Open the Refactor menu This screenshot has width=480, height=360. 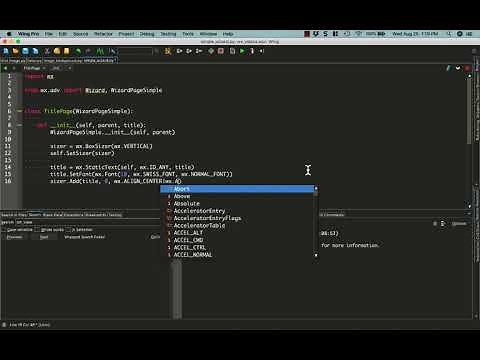tap(103, 34)
